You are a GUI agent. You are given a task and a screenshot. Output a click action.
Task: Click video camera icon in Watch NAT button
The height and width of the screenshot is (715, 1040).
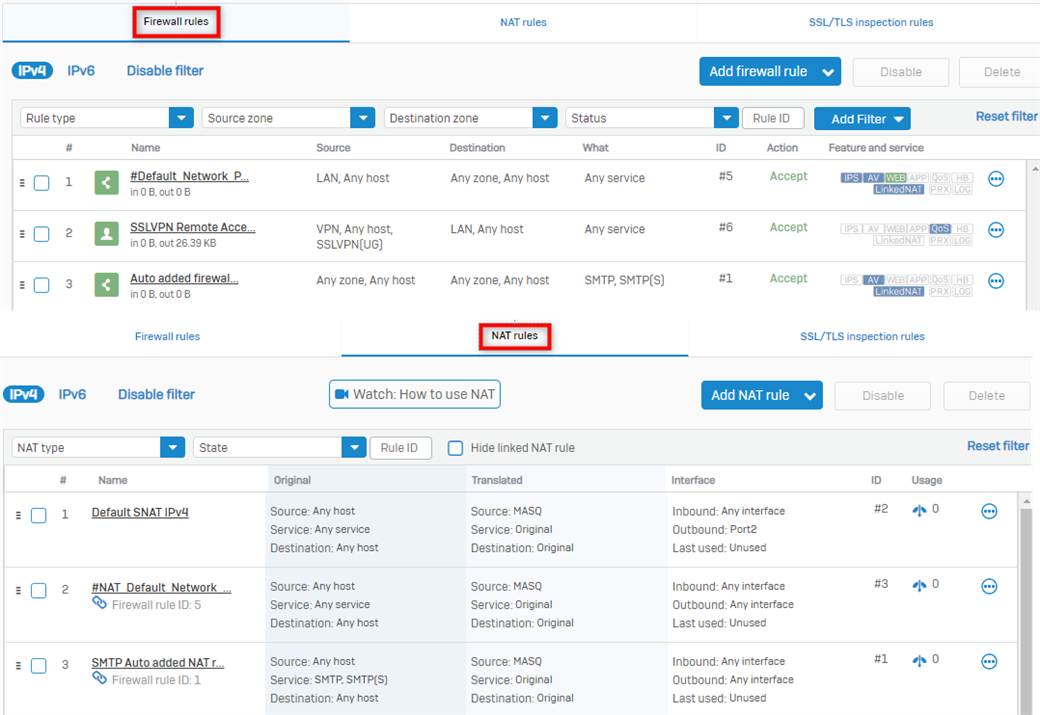click(342, 394)
